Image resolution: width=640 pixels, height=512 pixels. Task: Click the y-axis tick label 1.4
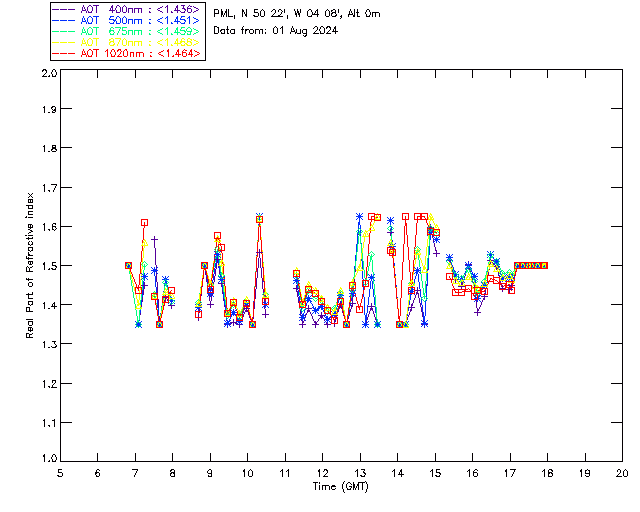(x=49, y=305)
